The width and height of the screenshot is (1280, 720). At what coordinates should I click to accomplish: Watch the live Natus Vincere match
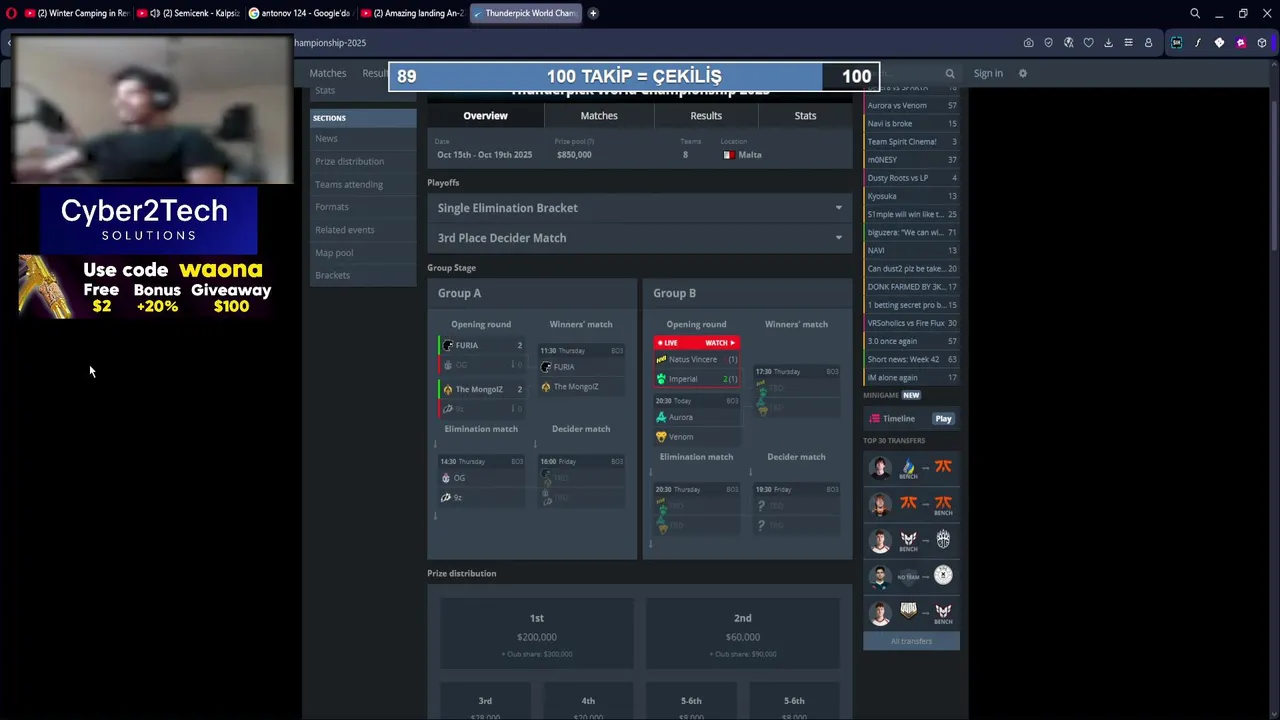[720, 343]
